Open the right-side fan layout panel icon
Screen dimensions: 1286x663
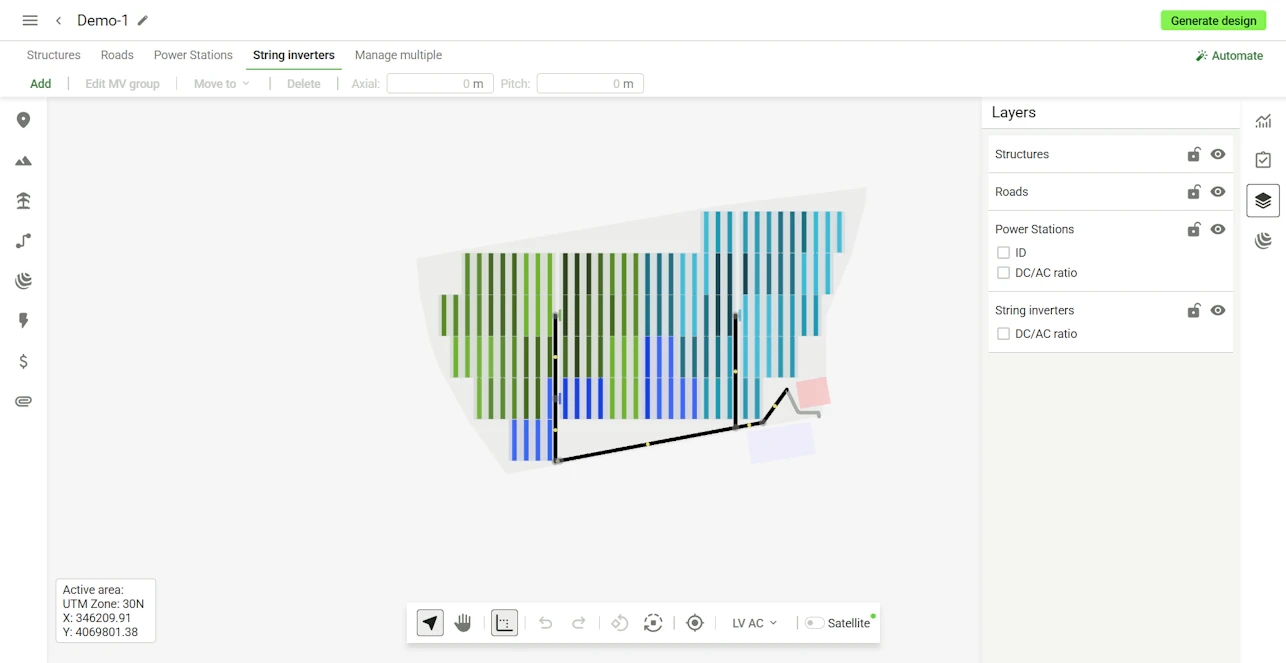(x=1263, y=240)
